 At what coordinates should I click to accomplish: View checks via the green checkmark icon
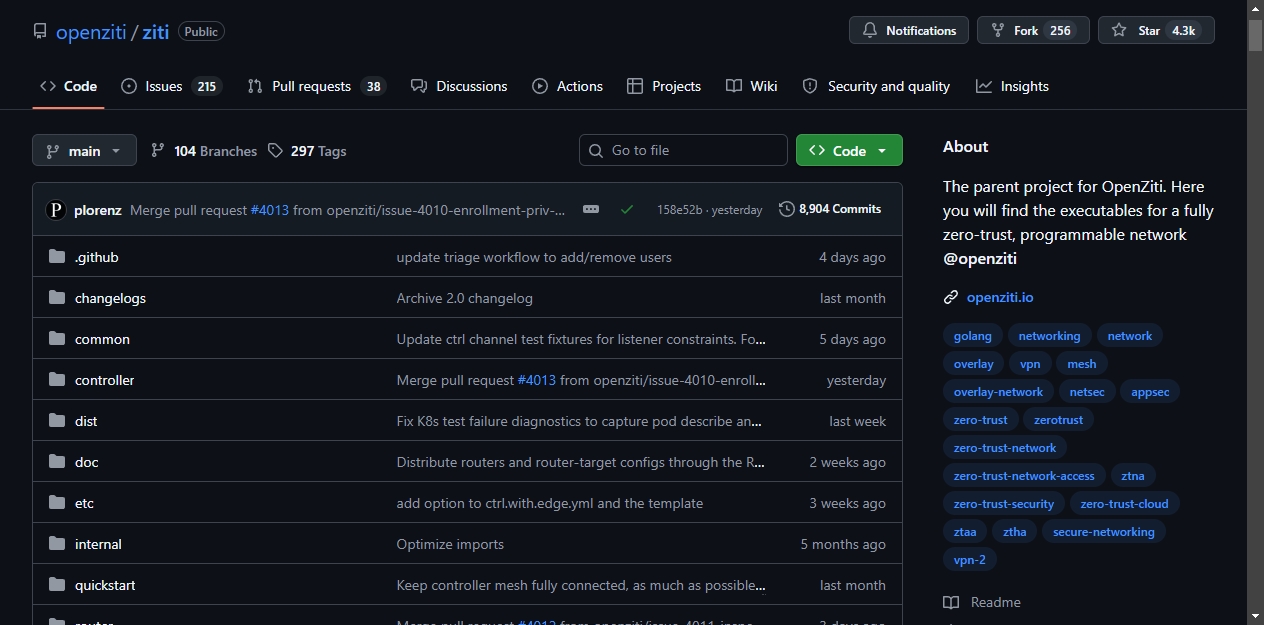pyautogui.click(x=627, y=209)
